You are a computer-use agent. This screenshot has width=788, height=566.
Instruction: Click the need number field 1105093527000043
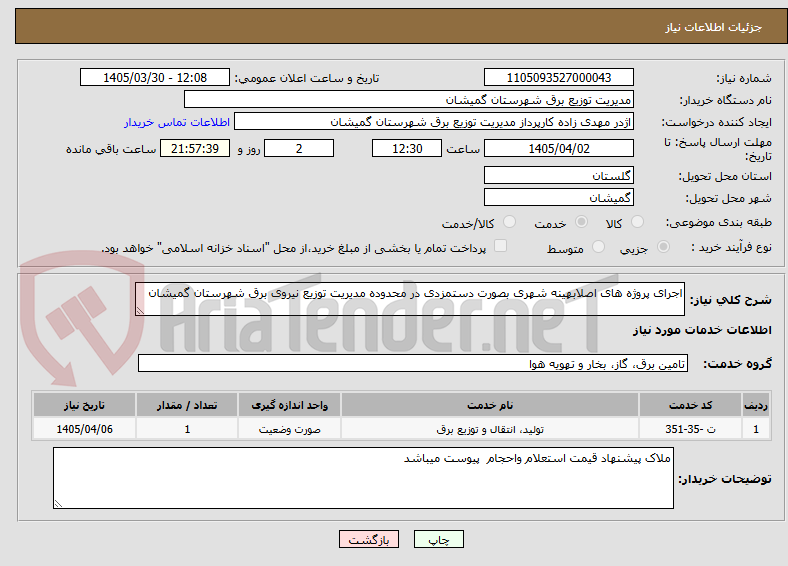click(558, 77)
